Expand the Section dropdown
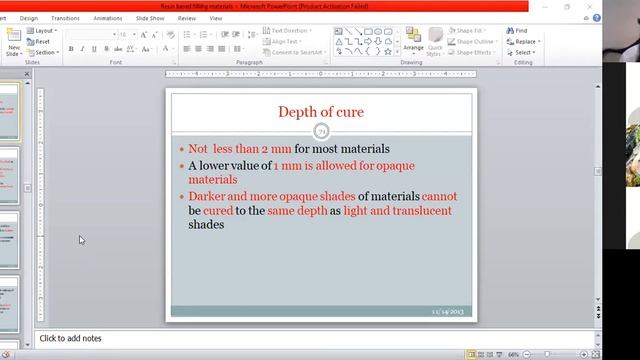640x360 pixels. coord(43,52)
